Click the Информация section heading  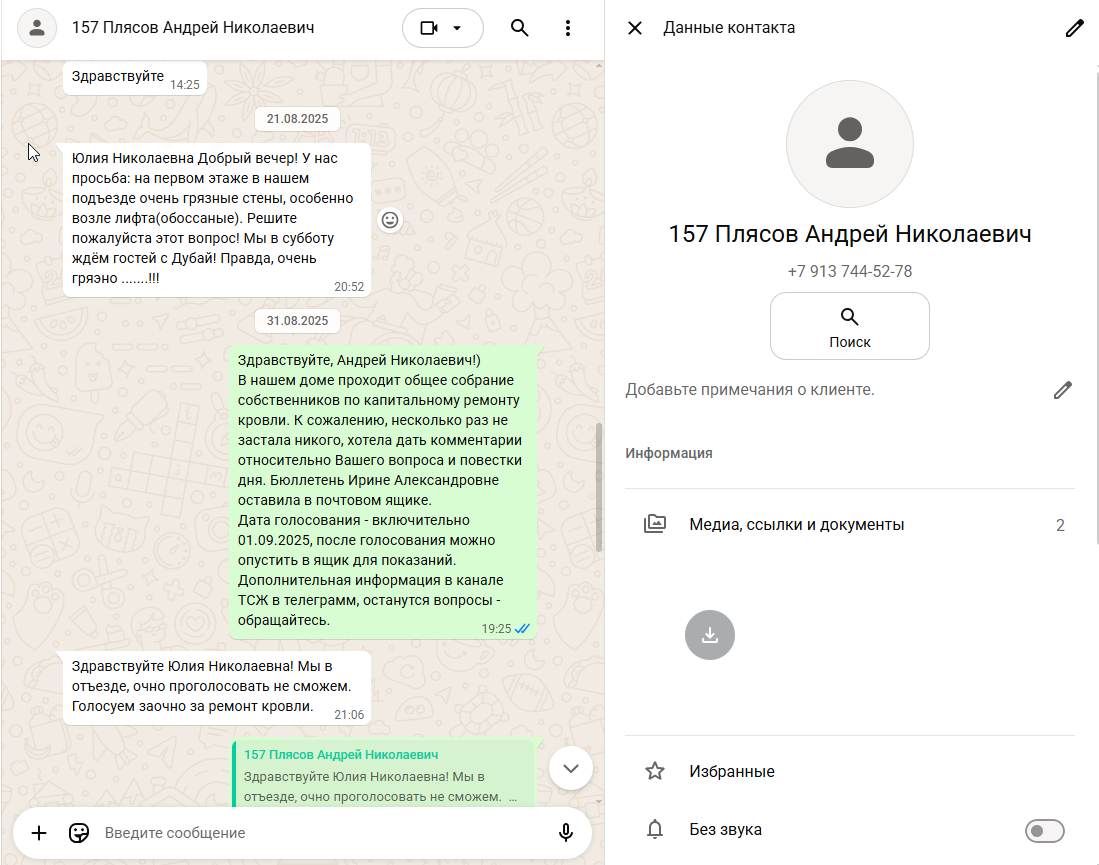click(x=669, y=454)
